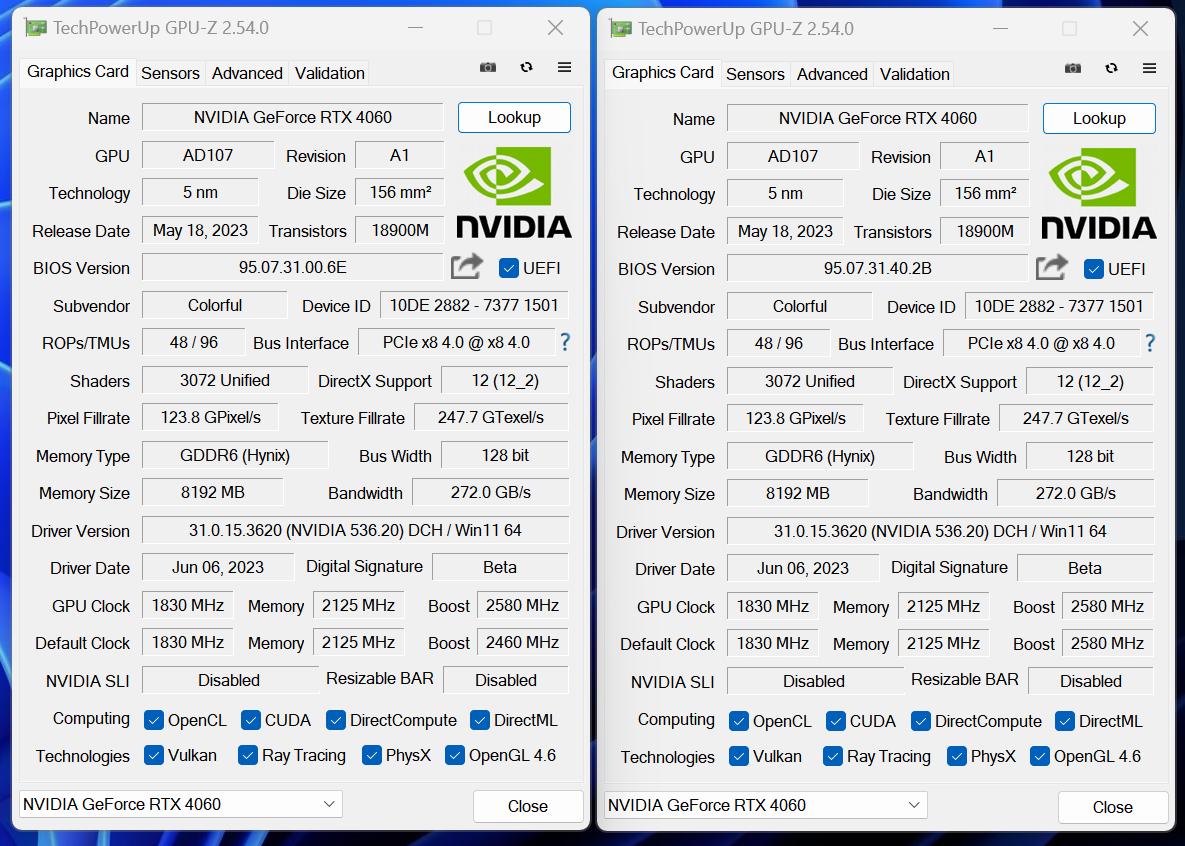This screenshot has width=1185, height=846.
Task: Click the screenshot camera icon in left window
Action: 488,67
